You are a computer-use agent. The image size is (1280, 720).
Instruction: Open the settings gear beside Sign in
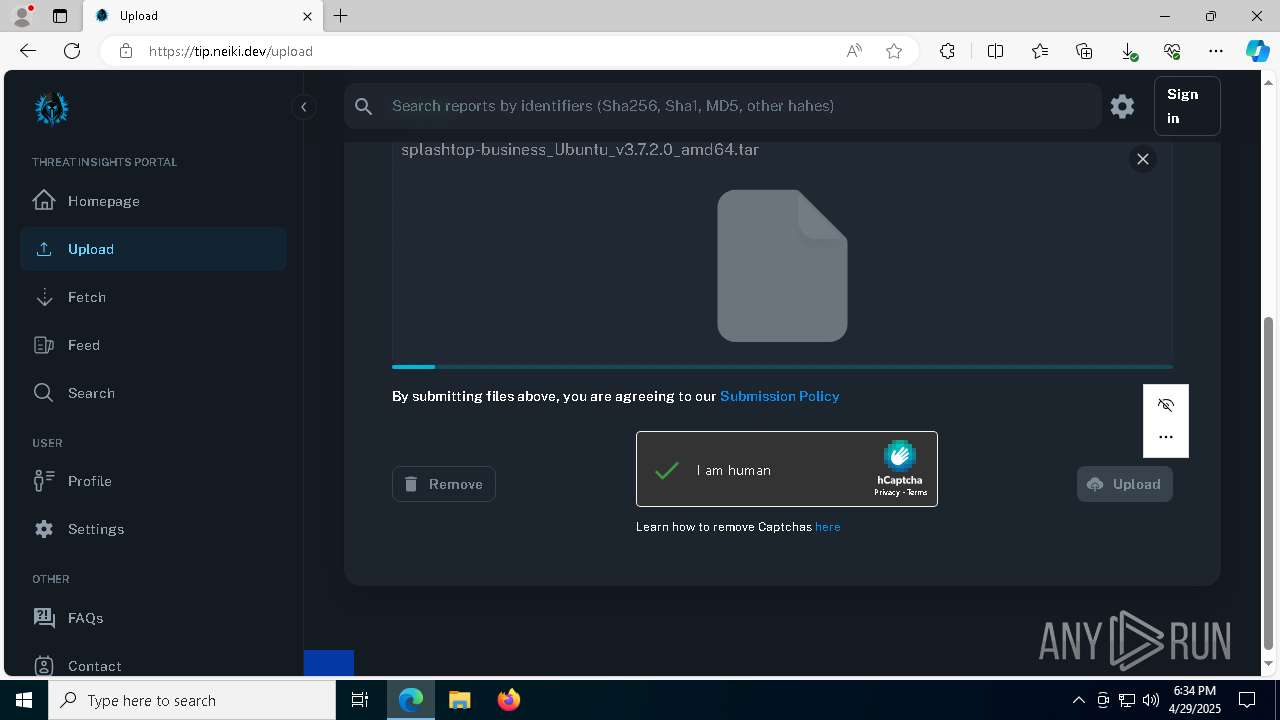pyautogui.click(x=1122, y=106)
